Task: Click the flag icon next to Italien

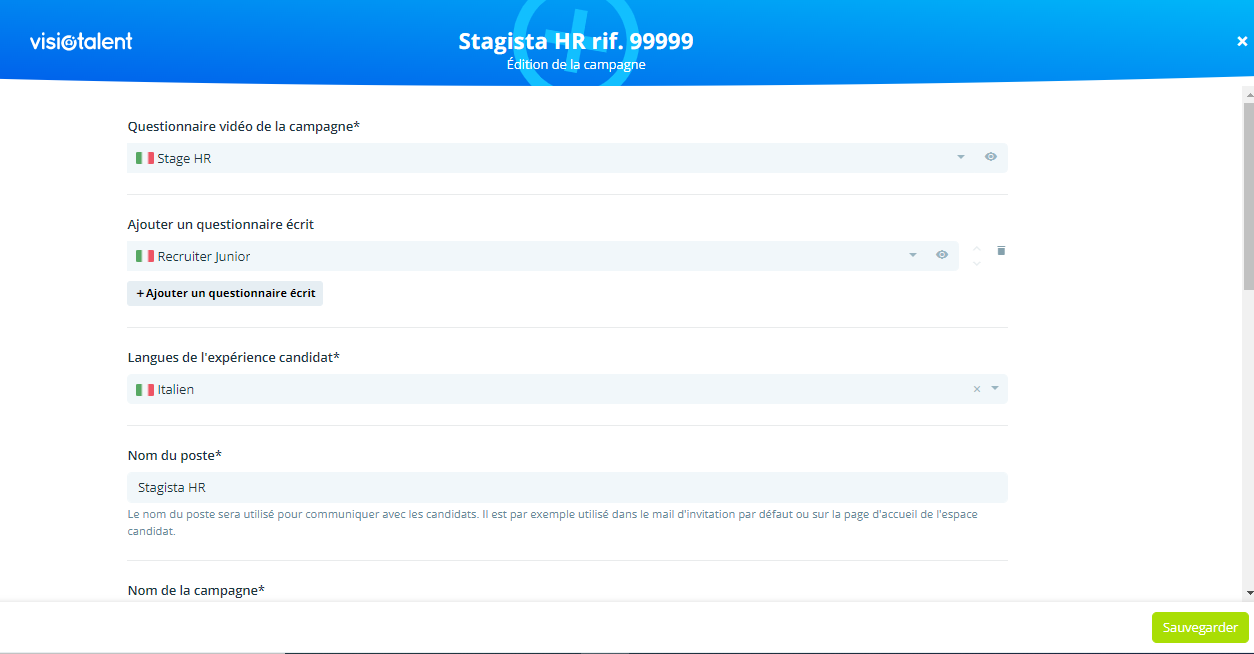Action: pos(145,389)
